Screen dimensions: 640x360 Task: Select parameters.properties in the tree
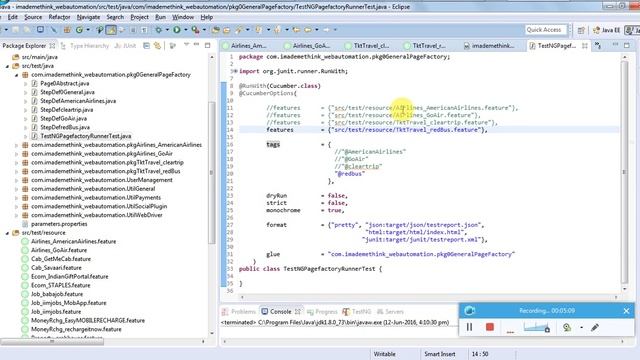coord(59,224)
